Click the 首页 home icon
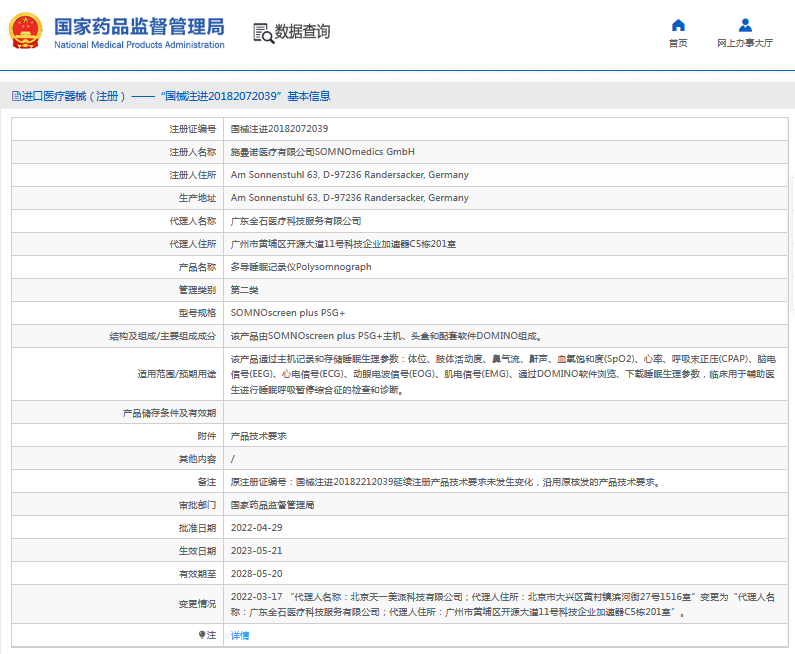The width and height of the screenshot is (795, 654). 678,25
